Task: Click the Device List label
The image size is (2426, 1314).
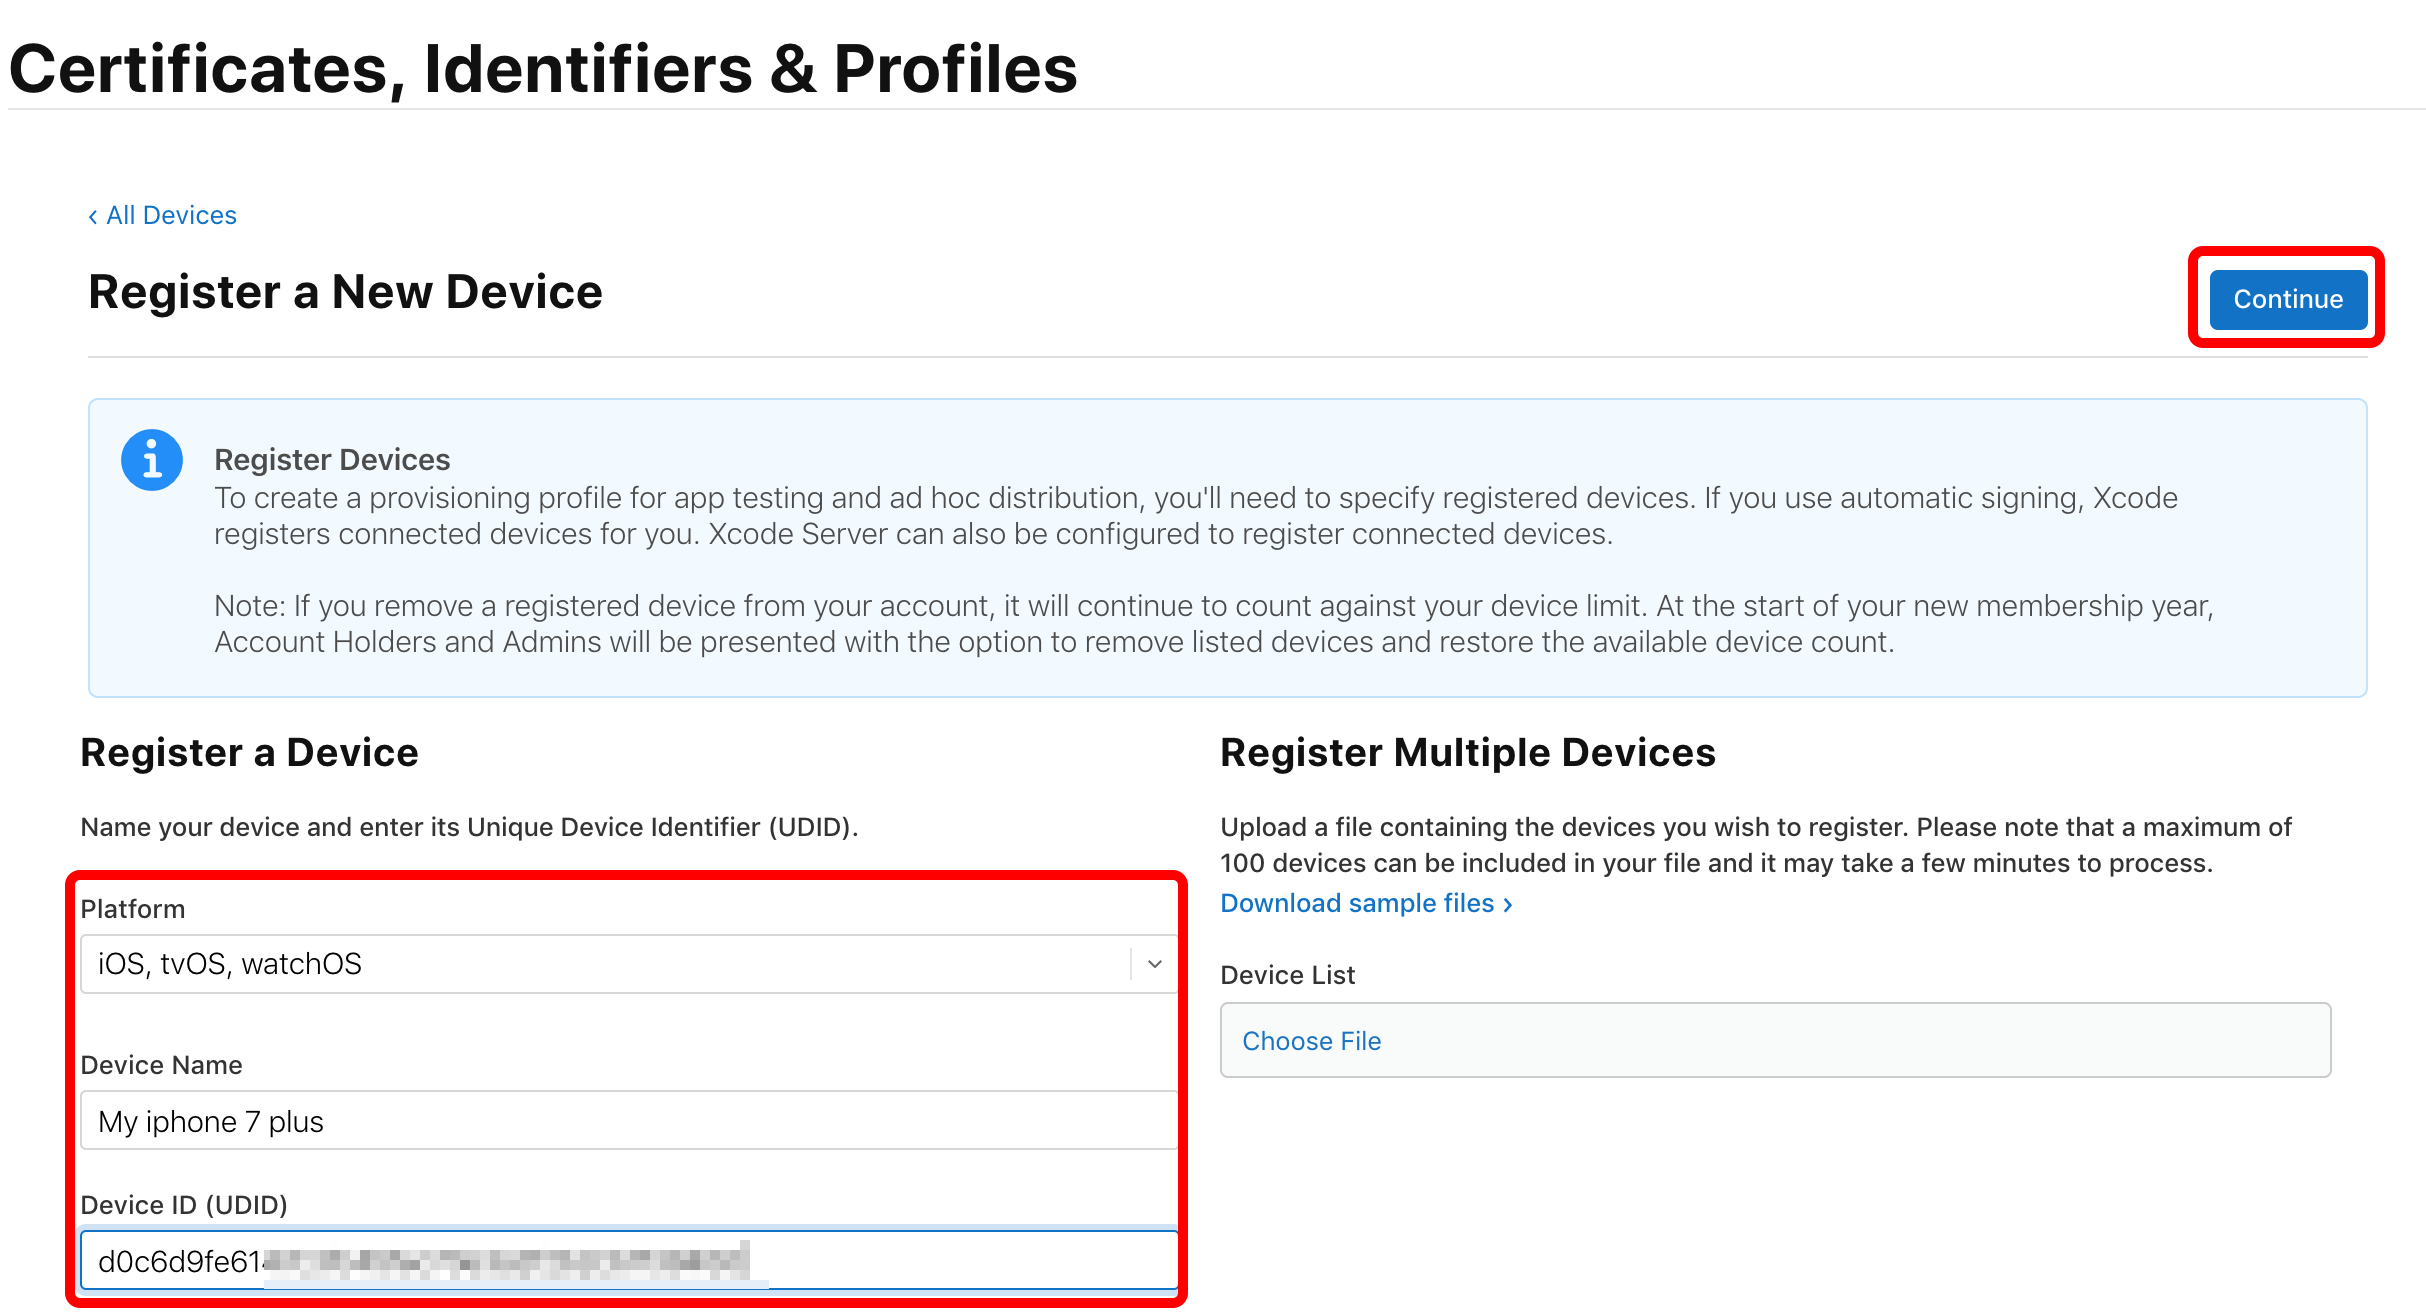Action: (1287, 975)
